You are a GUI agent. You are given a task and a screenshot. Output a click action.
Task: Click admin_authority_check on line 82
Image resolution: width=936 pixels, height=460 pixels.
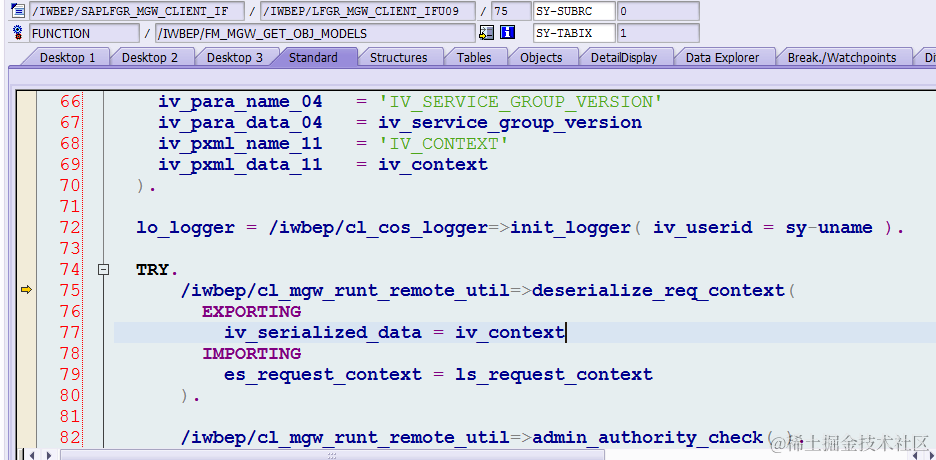[x=647, y=437]
